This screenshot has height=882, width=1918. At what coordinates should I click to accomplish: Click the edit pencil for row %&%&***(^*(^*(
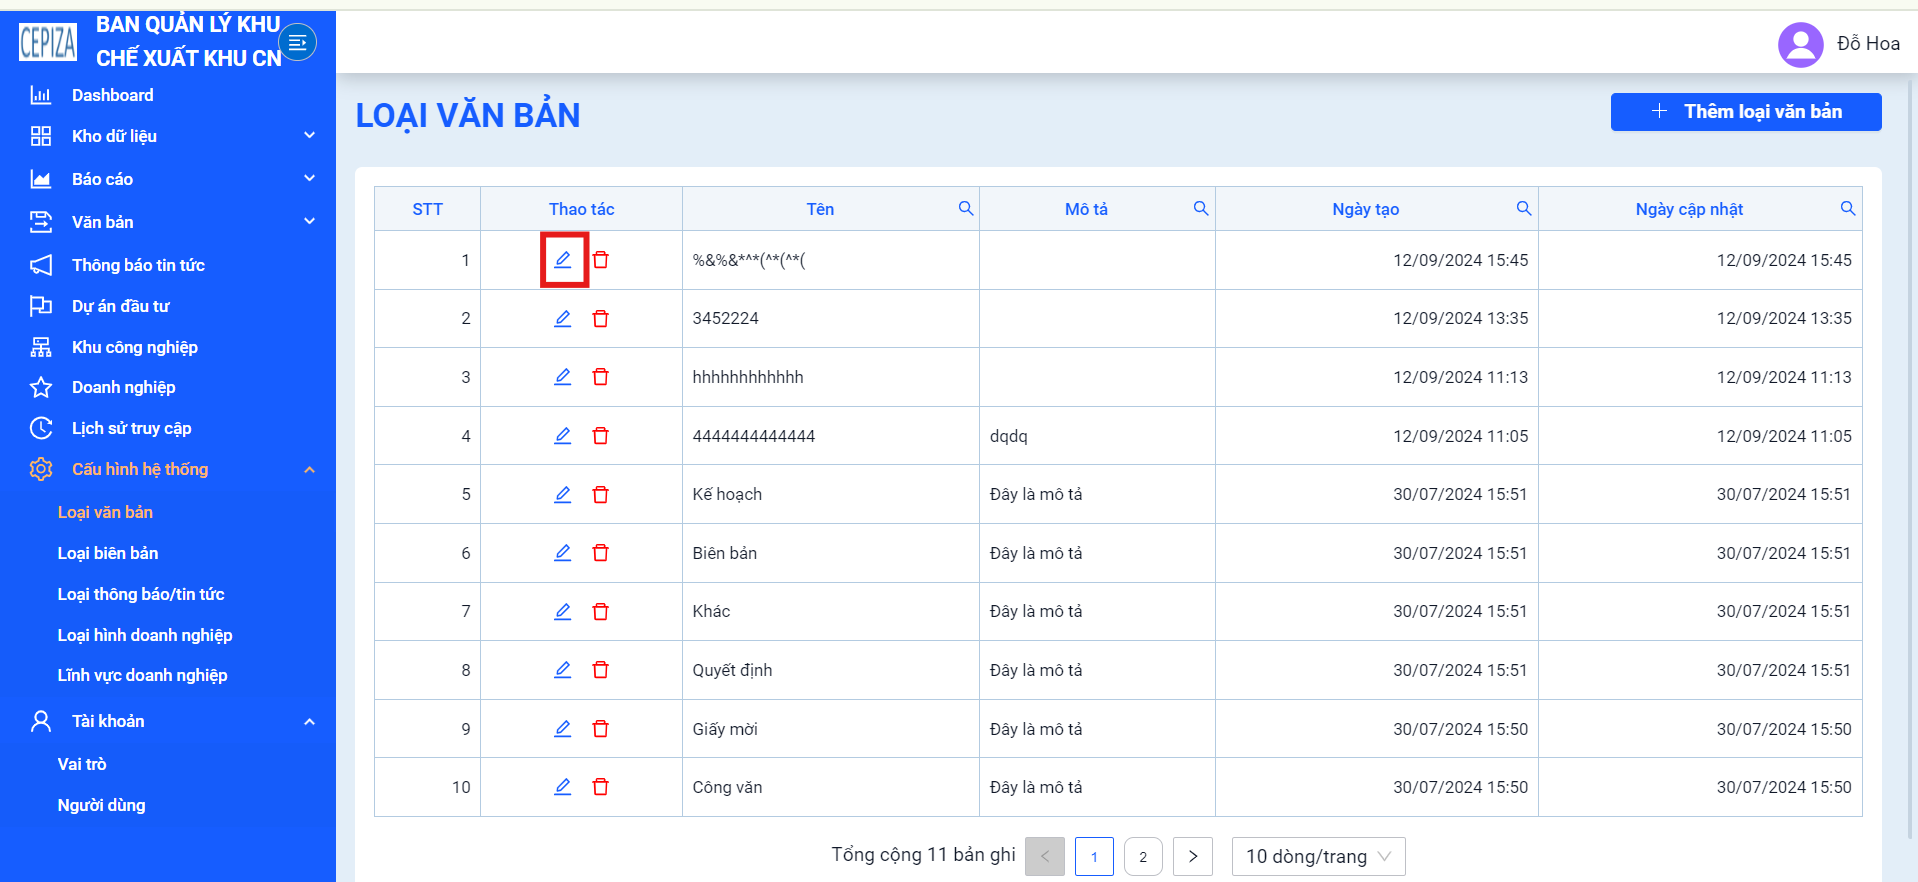(x=563, y=260)
